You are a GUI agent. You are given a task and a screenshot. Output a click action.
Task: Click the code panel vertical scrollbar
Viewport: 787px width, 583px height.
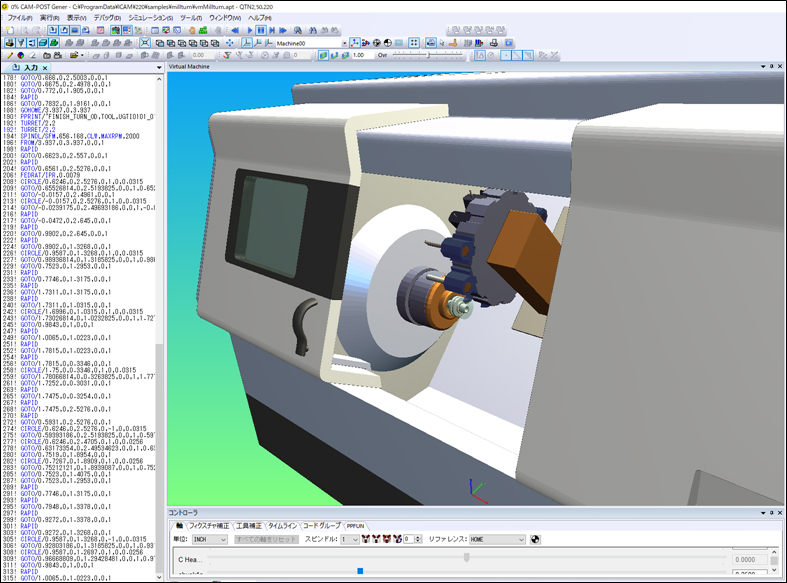[159, 326]
